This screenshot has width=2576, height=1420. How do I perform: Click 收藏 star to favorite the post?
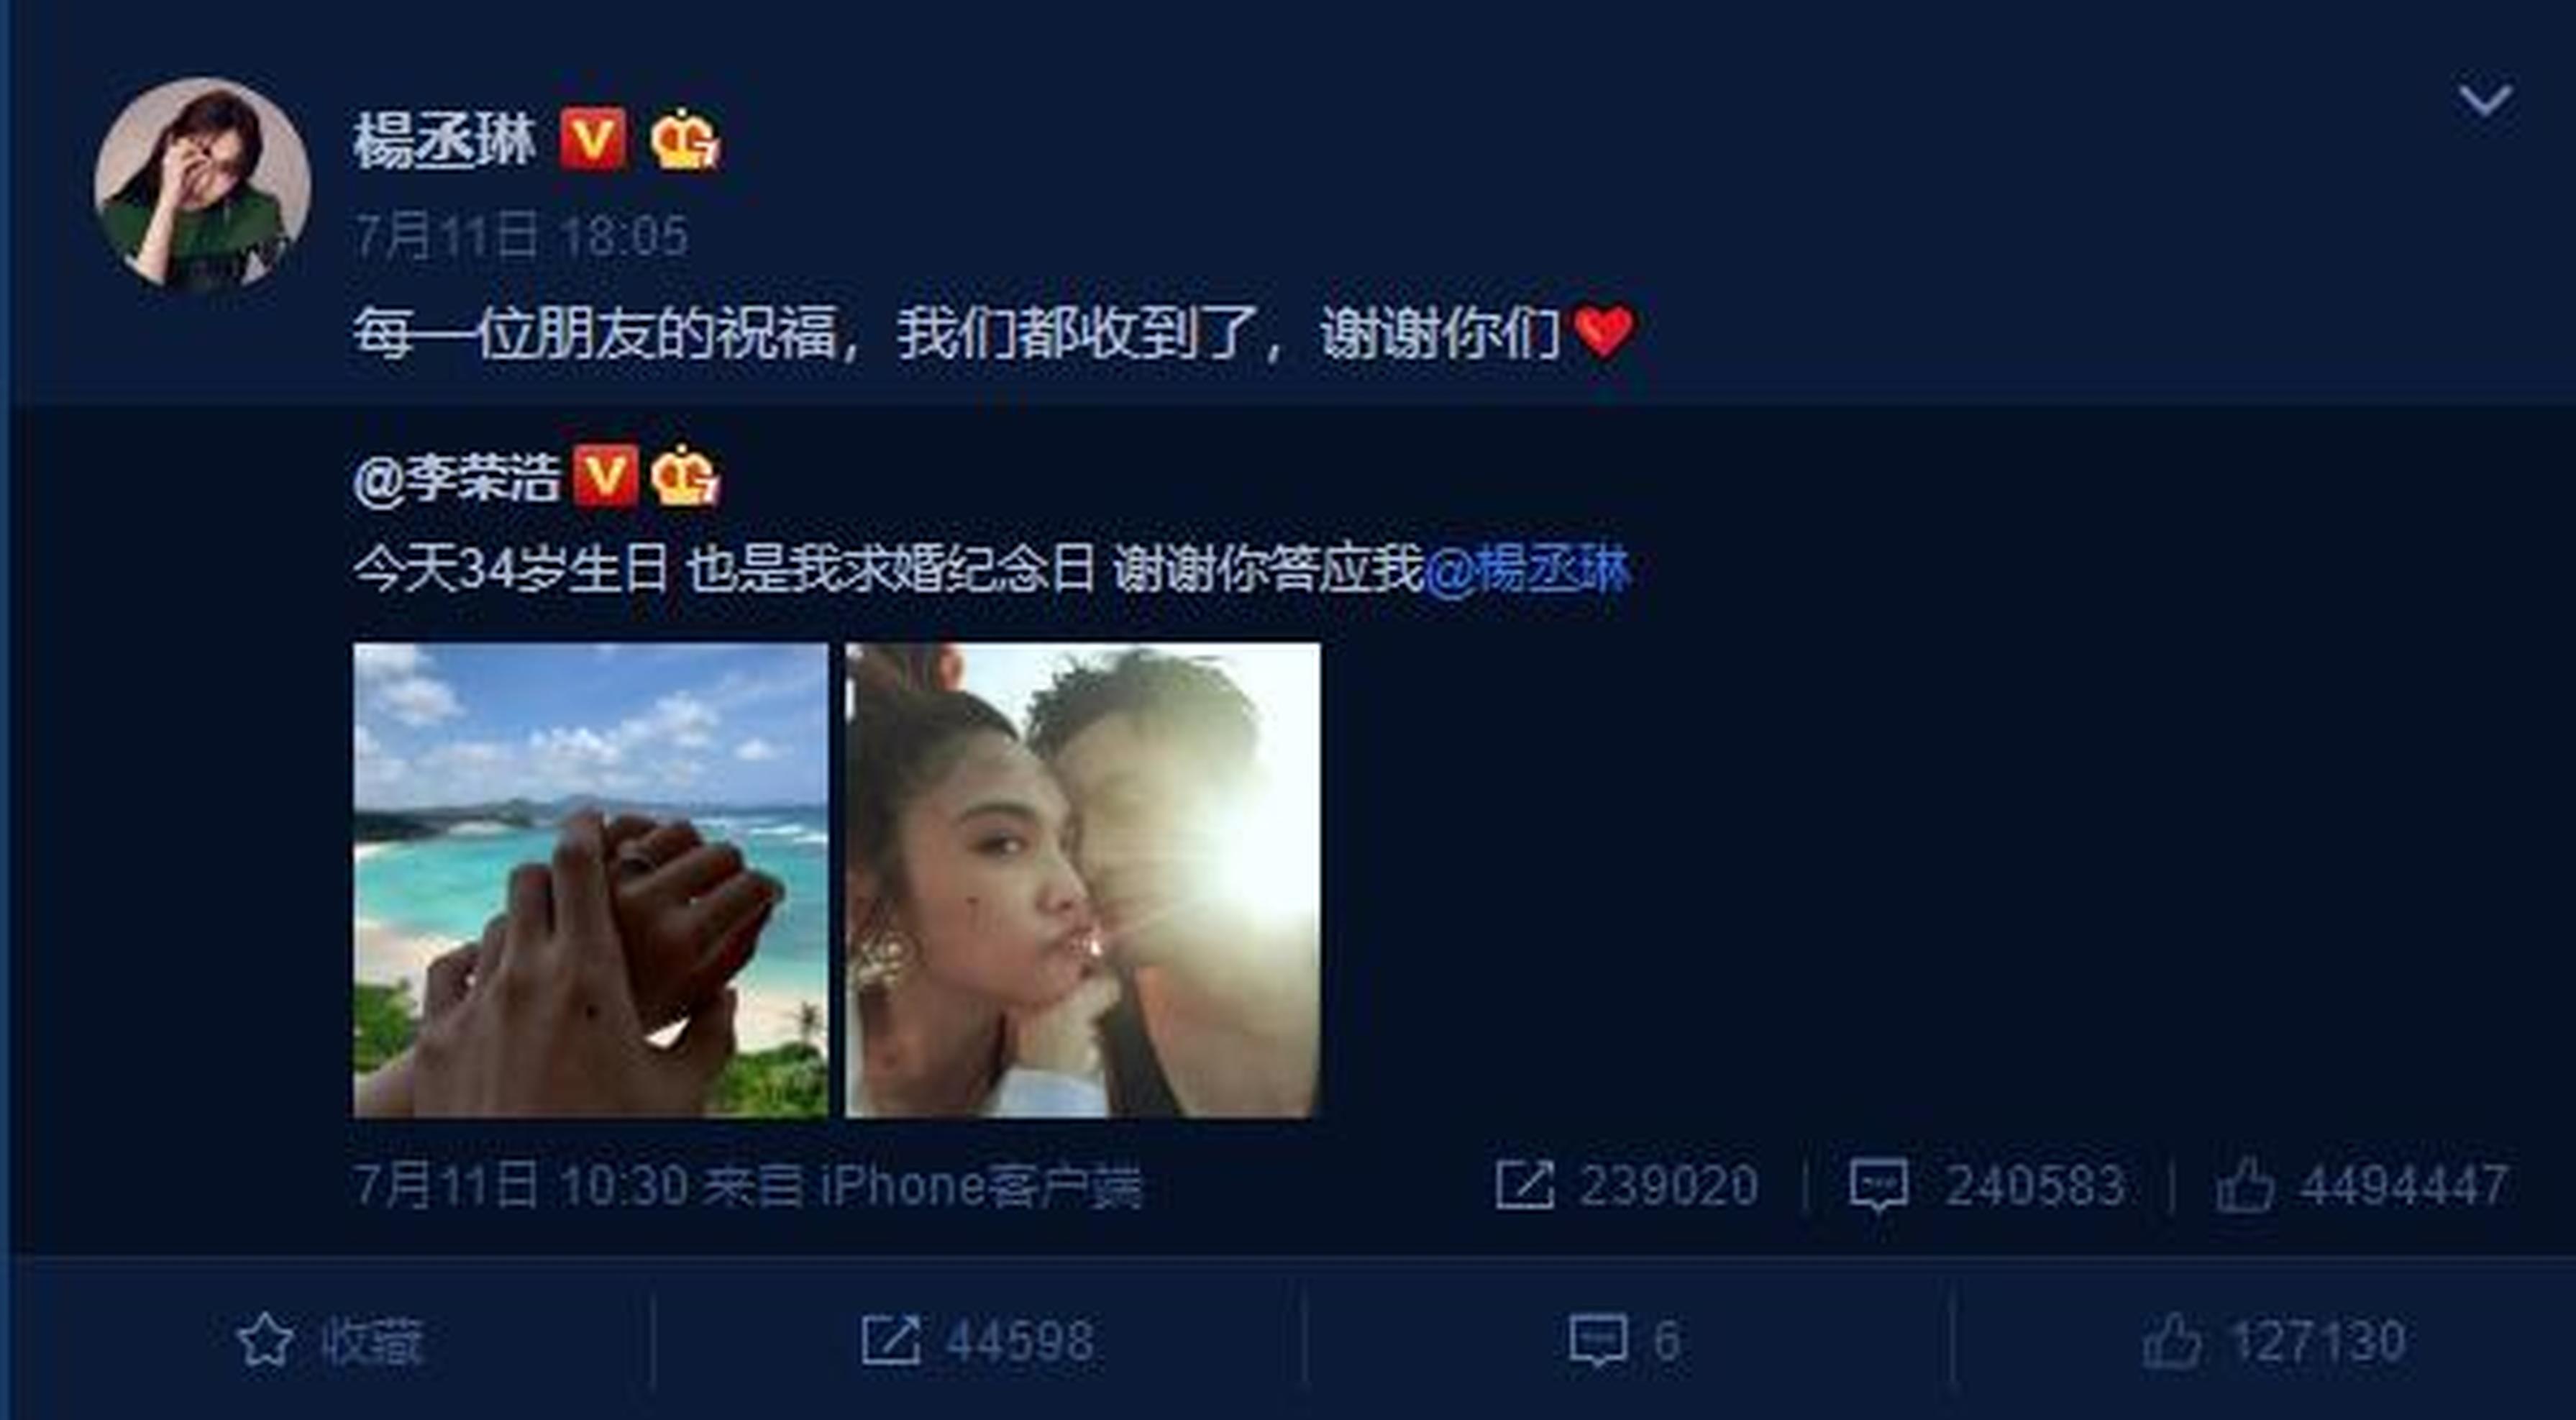pyautogui.click(x=330, y=1340)
